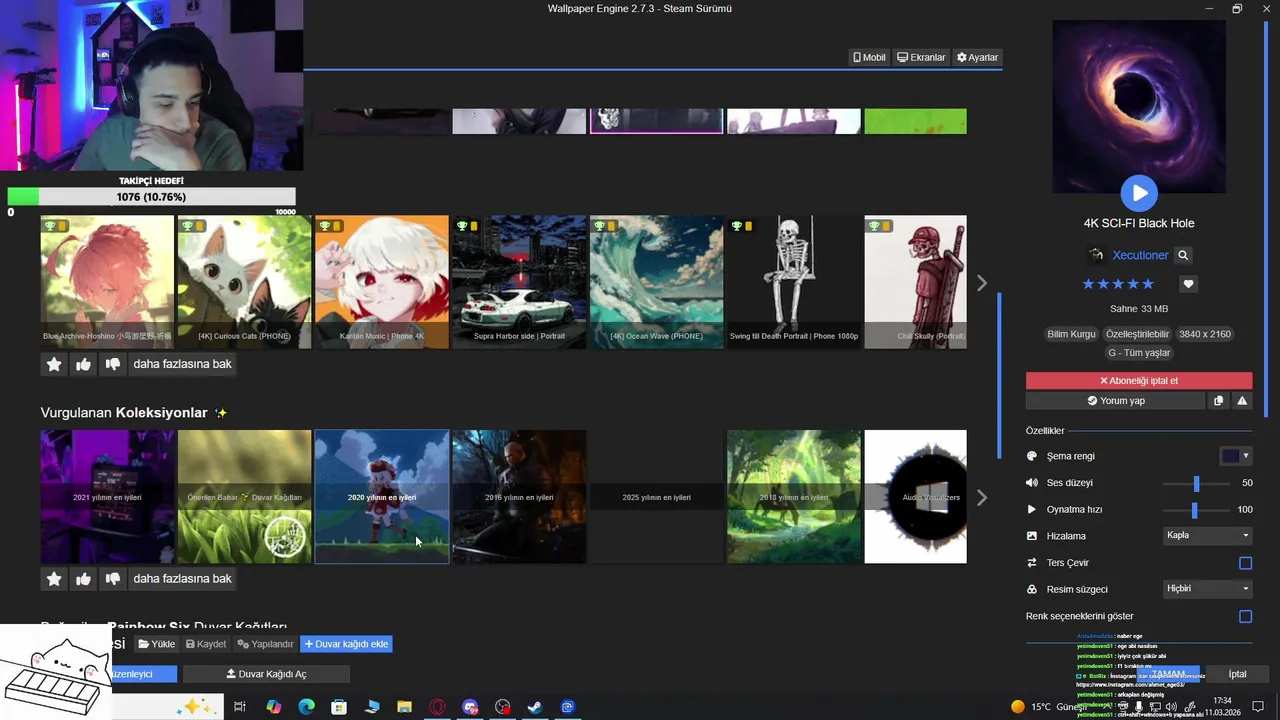Image resolution: width=1280 pixels, height=720 pixels.
Task: Enable Renk seçeneklerini göster checkbox
Action: (x=1245, y=616)
